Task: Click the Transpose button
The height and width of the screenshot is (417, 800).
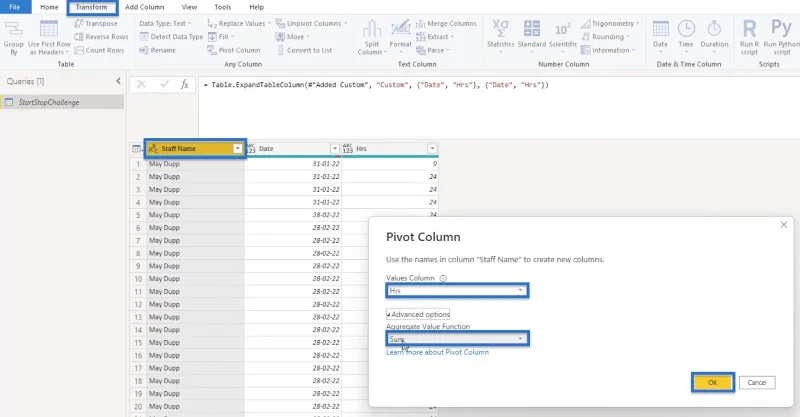Action: [x=95, y=23]
